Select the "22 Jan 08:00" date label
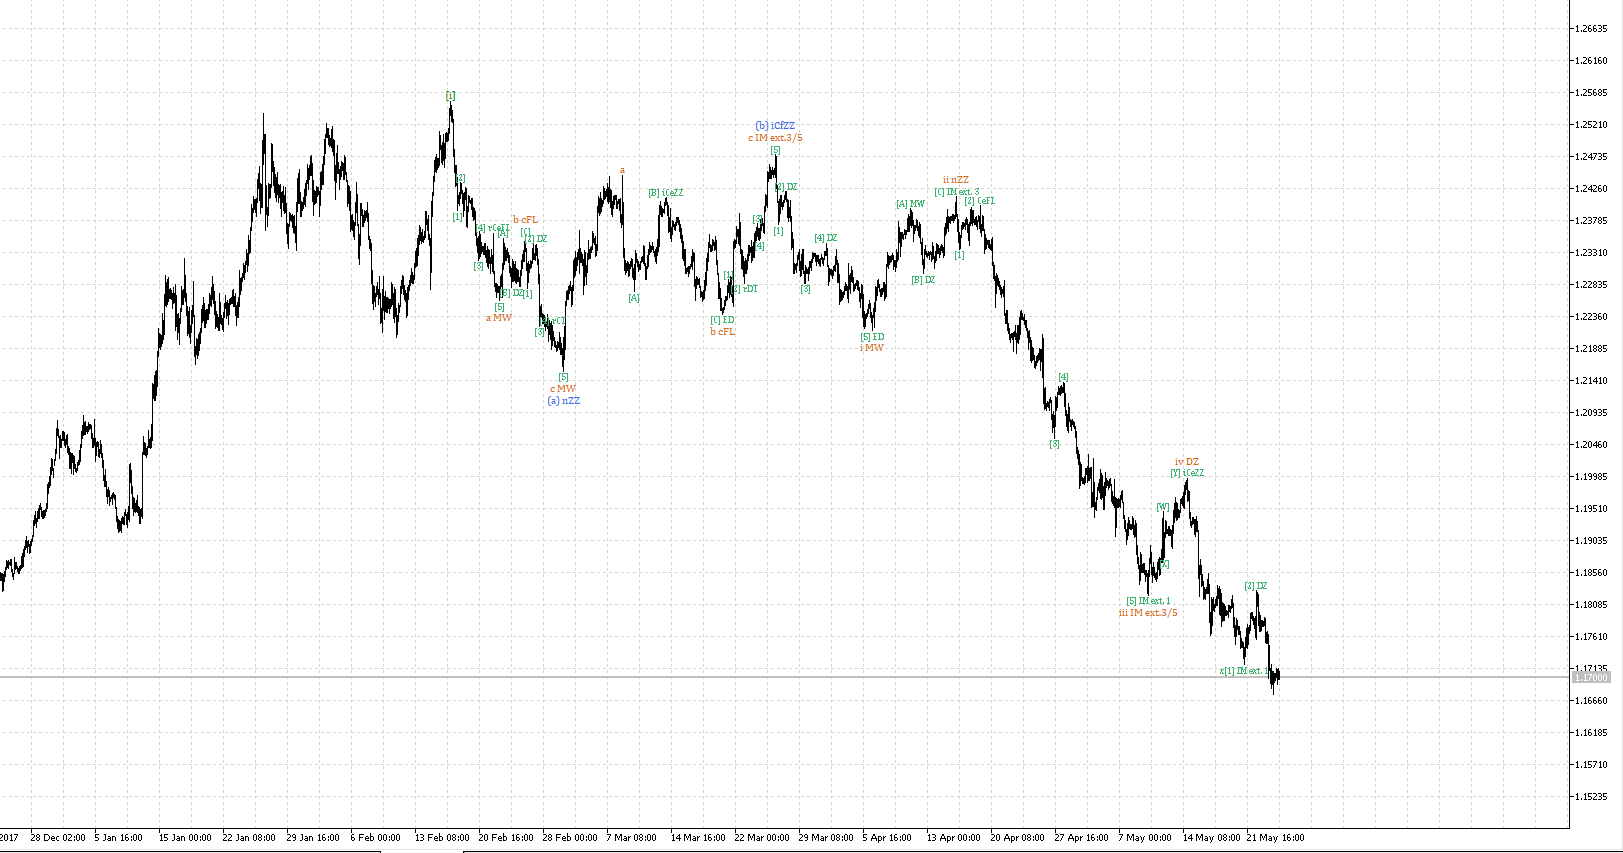The height and width of the screenshot is (853, 1623). click(x=249, y=838)
